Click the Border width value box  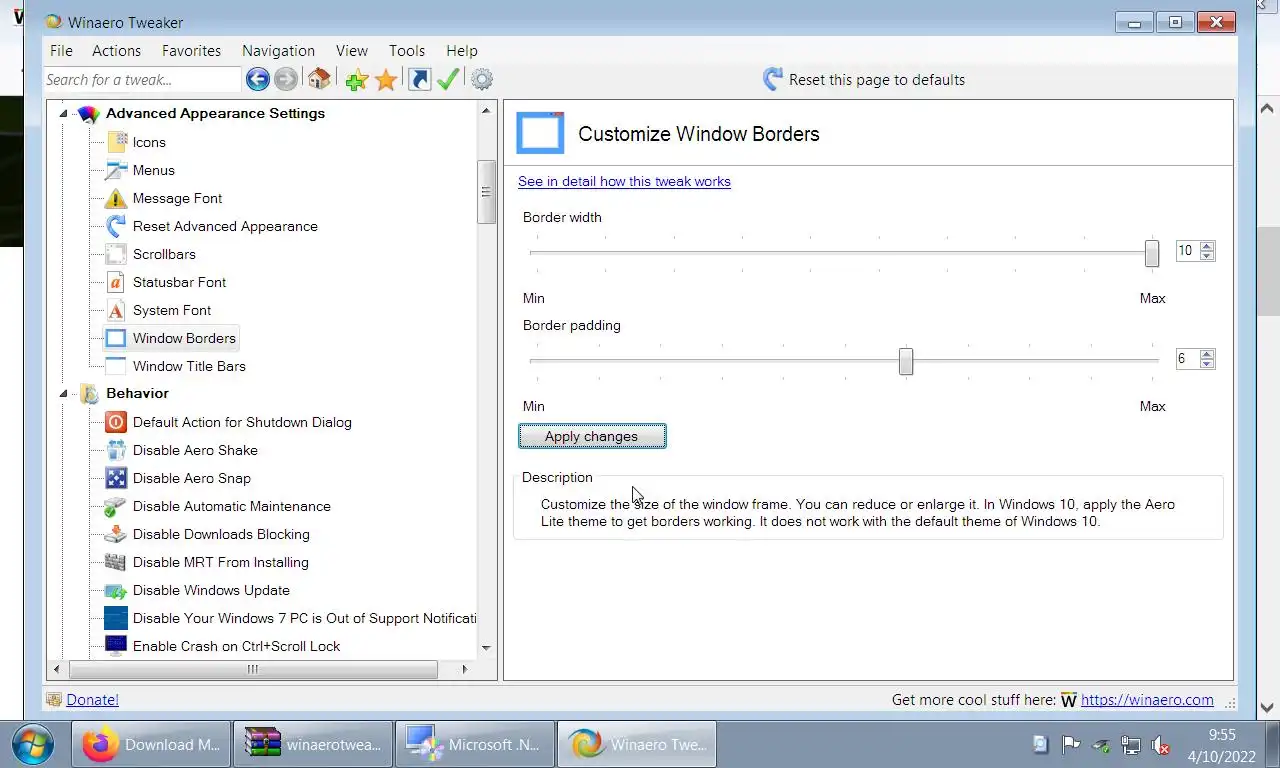[1188, 251]
